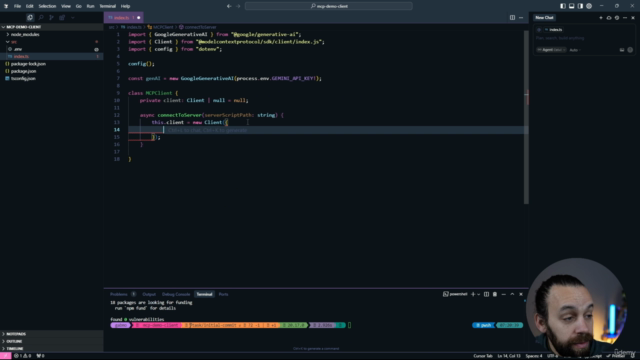
Task: Click the mcp-demo-client command search box
Action: (x=329, y=6)
